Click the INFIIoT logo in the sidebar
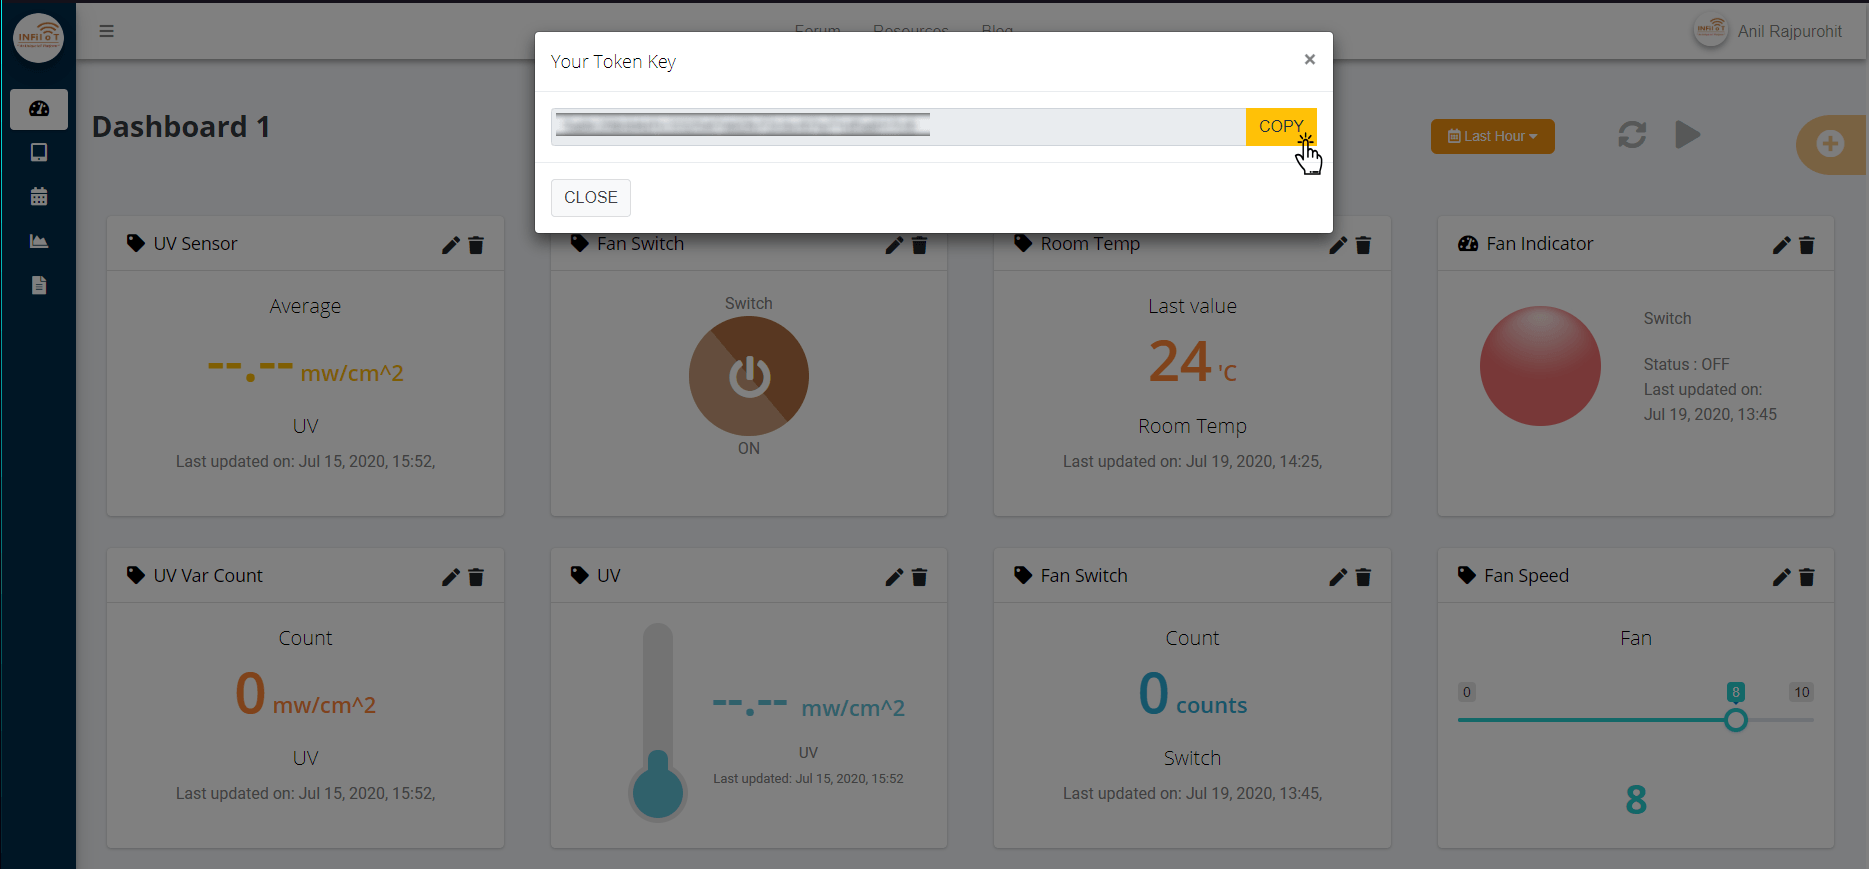The height and width of the screenshot is (869, 1869). [x=38, y=38]
